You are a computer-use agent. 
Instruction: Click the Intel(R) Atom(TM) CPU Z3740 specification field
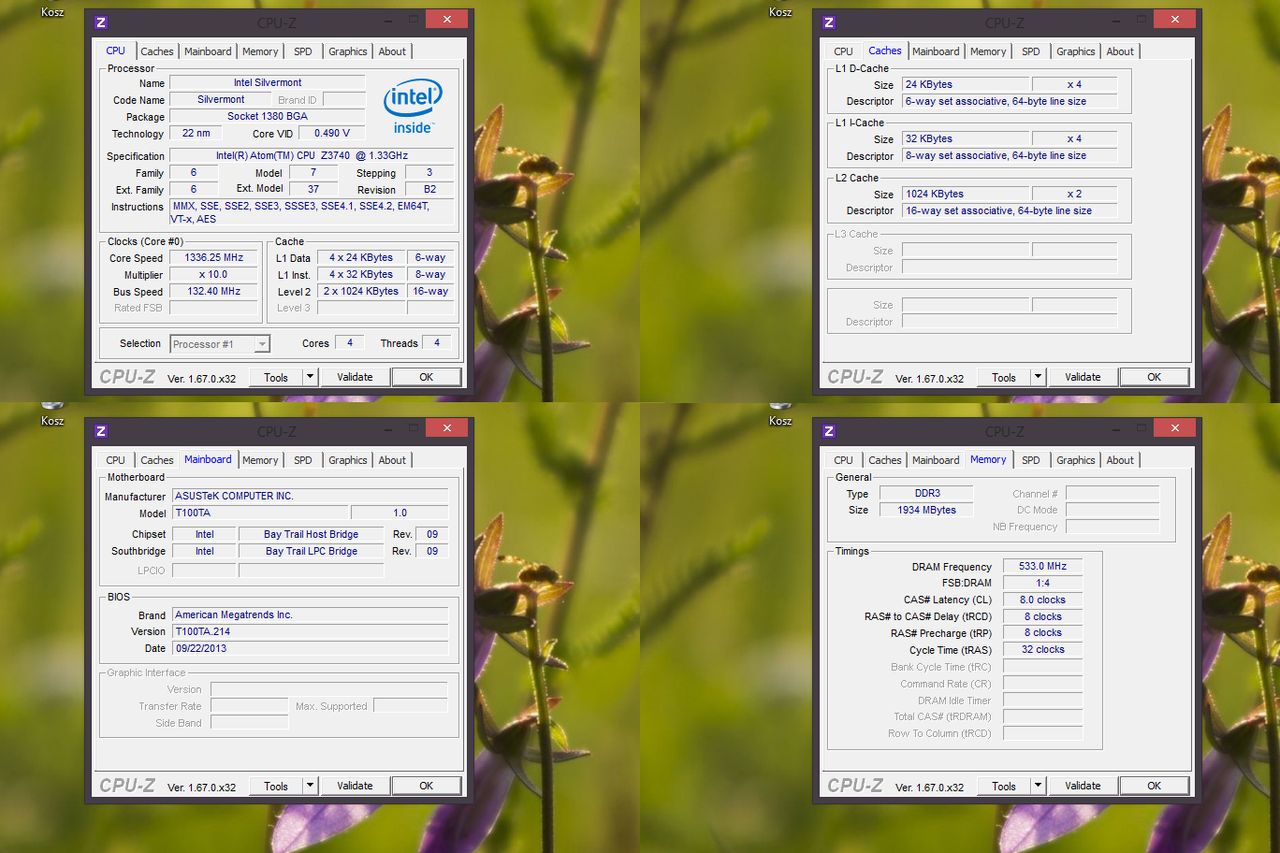[x=311, y=156]
